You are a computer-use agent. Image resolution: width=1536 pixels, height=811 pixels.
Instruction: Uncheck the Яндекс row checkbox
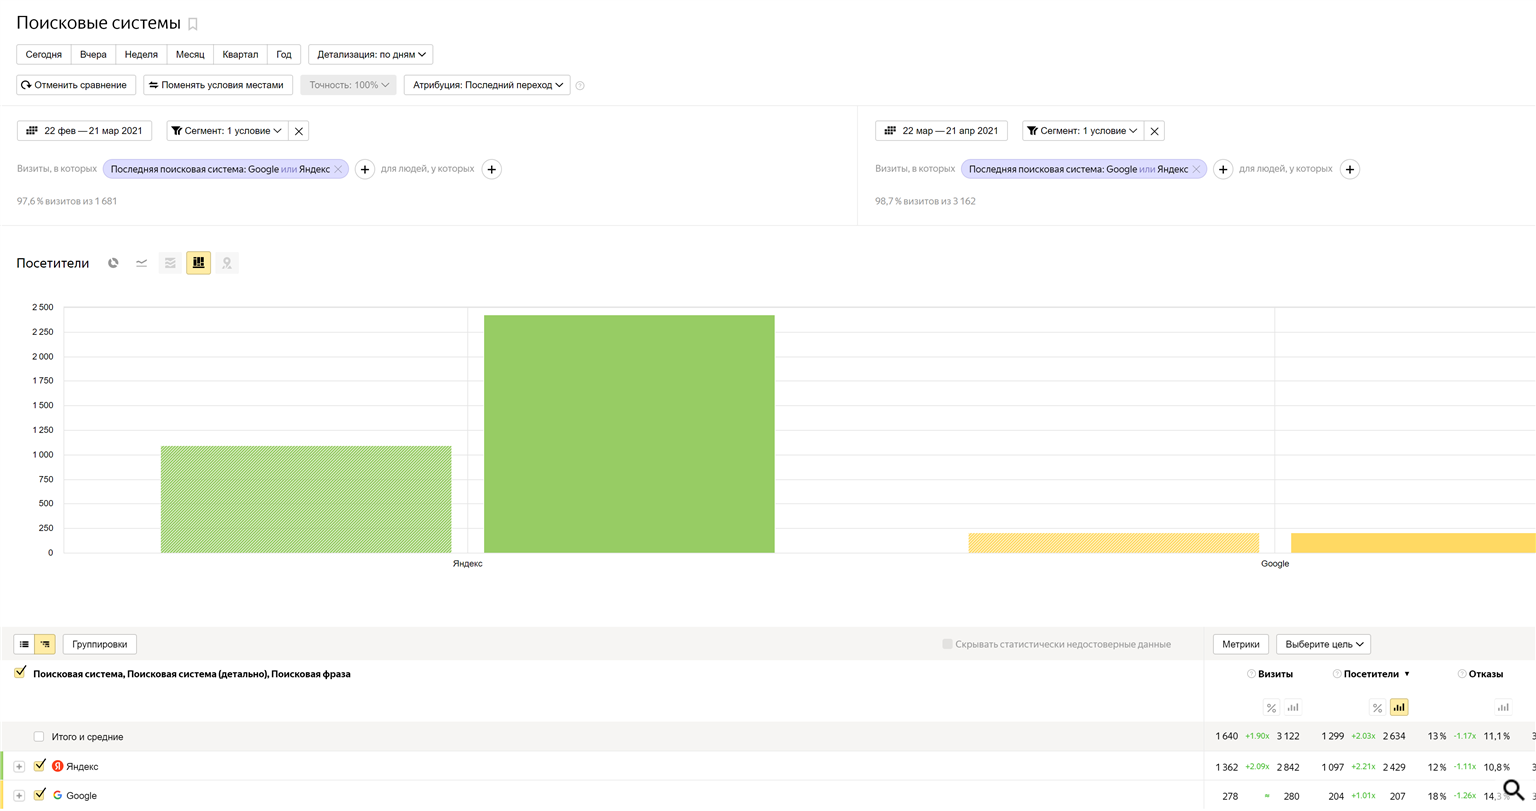(x=40, y=766)
